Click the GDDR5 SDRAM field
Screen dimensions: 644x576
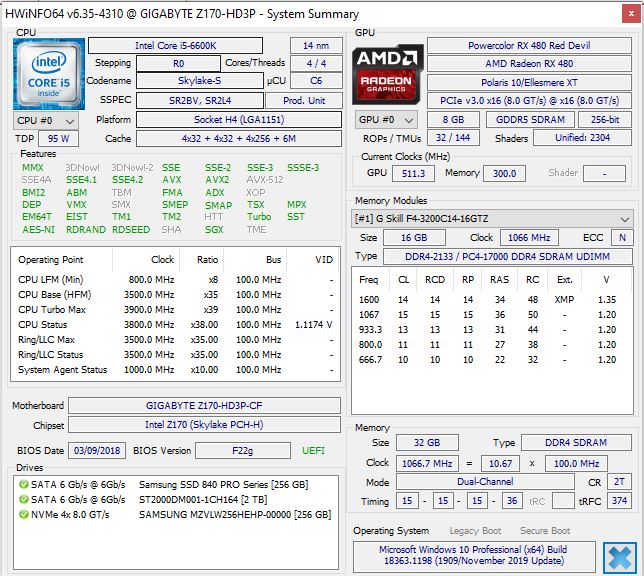(530, 120)
